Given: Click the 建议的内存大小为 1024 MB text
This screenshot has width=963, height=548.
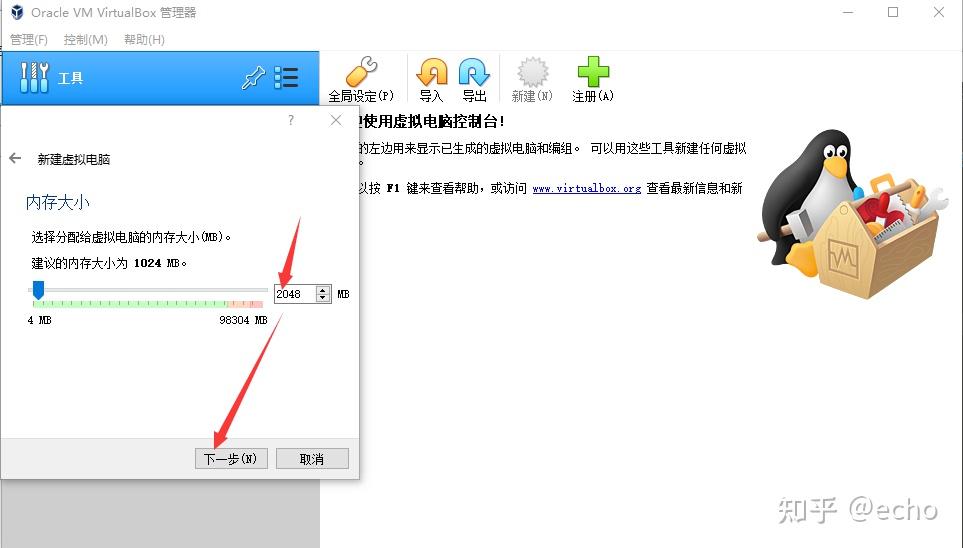Looking at the screenshot, I should click(109, 263).
